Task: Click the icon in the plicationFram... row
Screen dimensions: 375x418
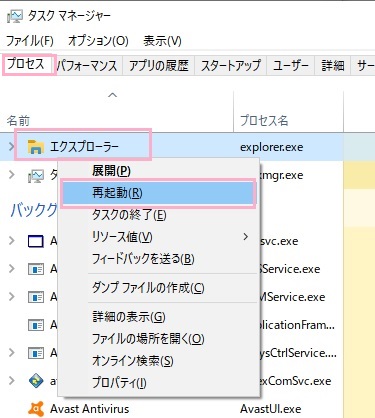Action: (36, 325)
